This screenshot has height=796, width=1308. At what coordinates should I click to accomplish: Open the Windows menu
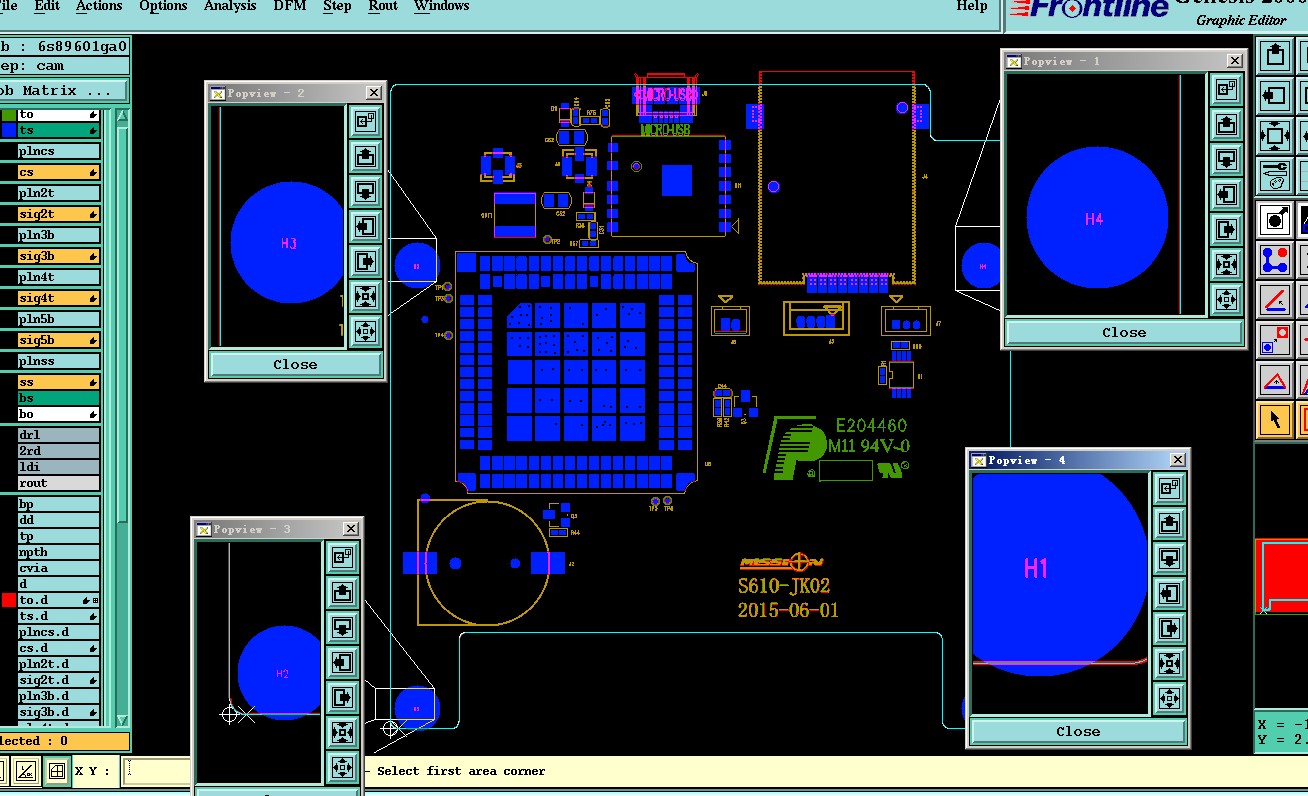click(x=441, y=6)
